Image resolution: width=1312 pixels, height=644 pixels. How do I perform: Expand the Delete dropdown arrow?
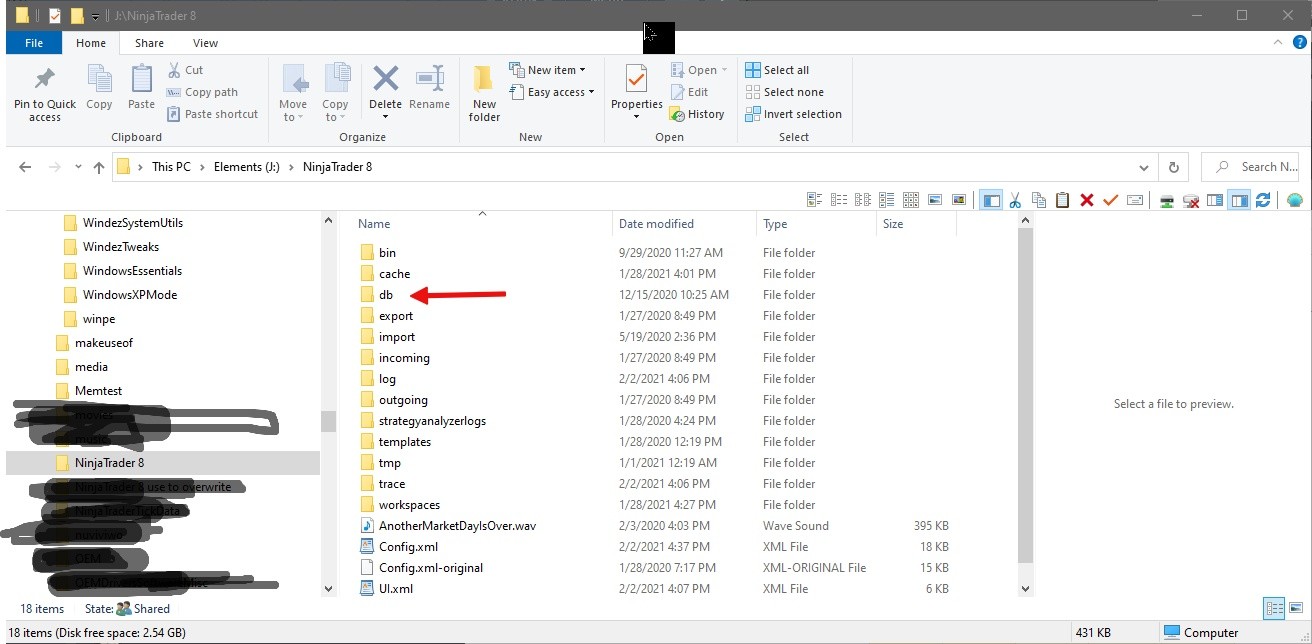tap(385, 117)
